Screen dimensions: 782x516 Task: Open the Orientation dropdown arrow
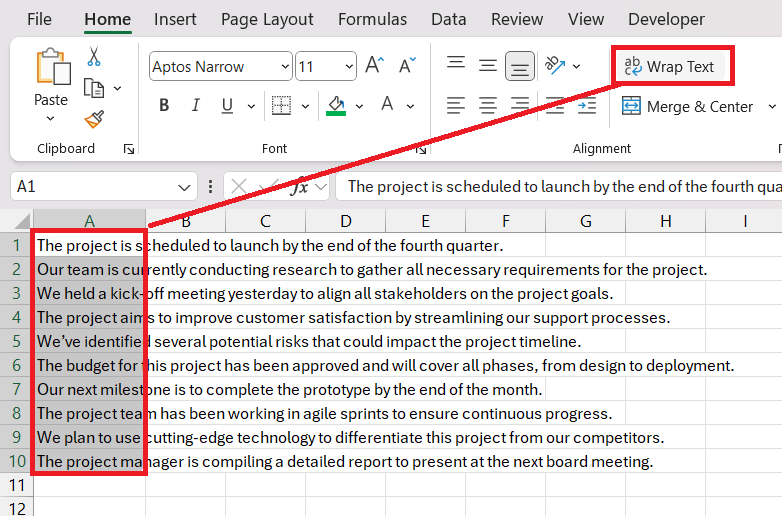577,66
